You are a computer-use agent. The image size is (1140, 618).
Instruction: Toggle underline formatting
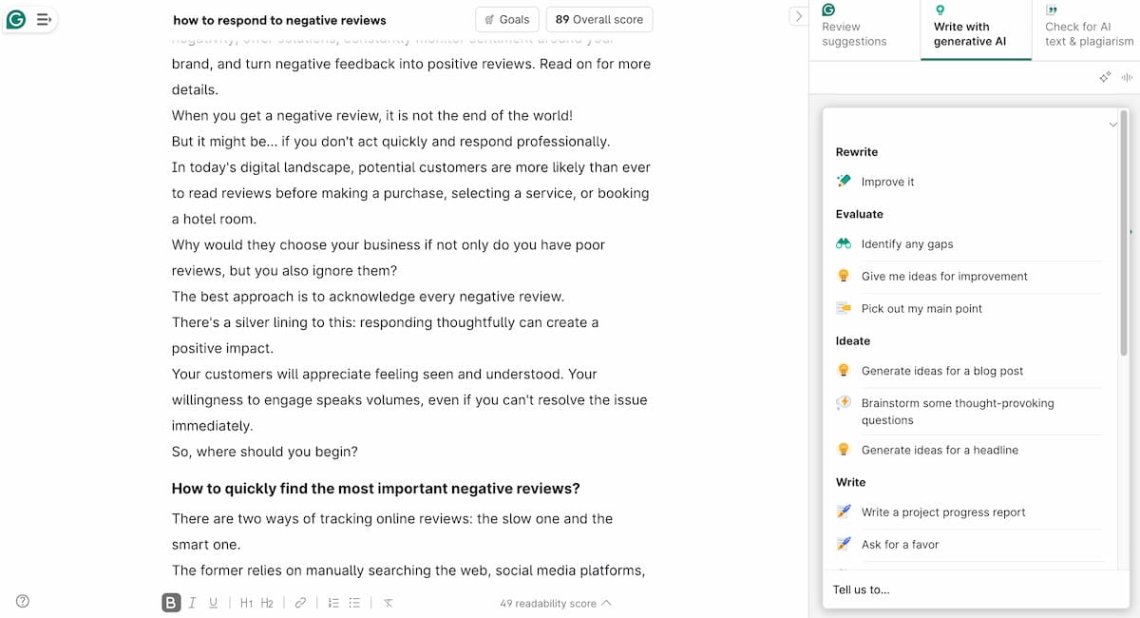click(214, 602)
